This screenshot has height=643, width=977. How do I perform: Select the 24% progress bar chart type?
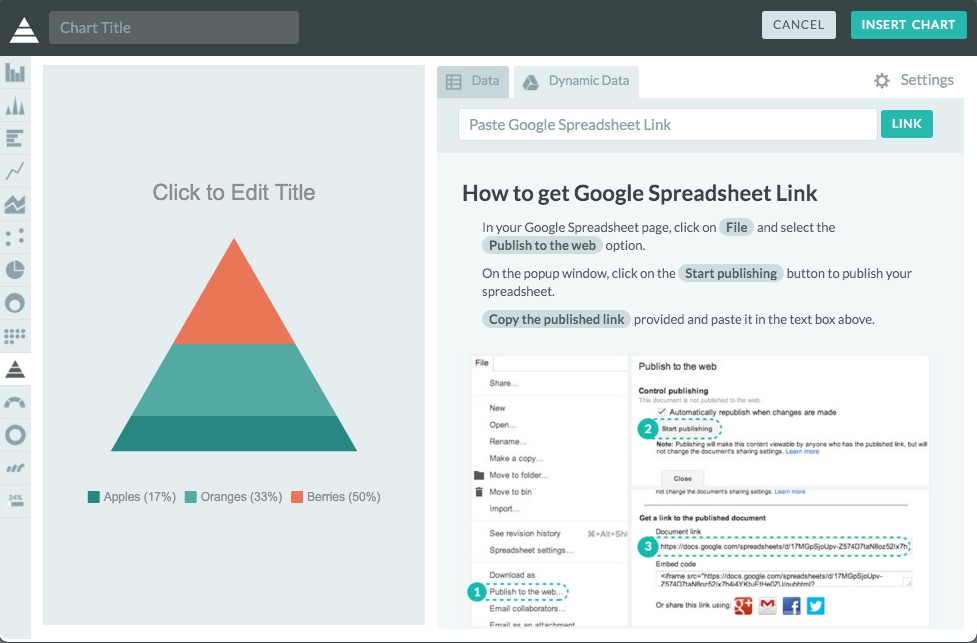15,500
